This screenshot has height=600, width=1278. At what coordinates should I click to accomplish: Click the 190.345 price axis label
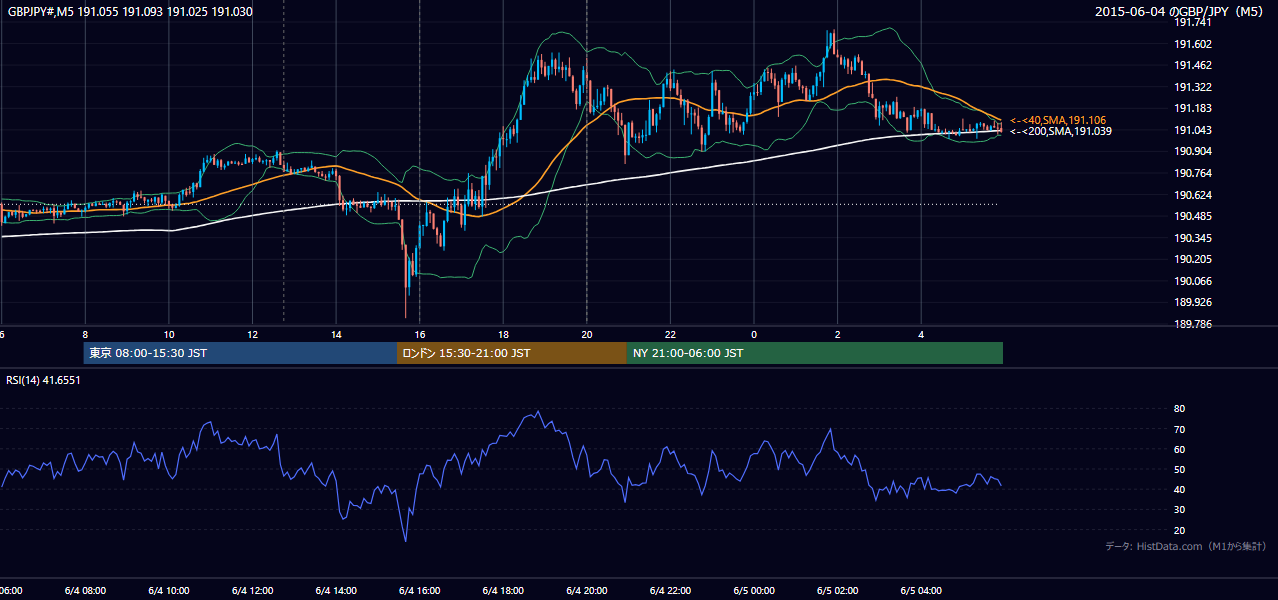1193,238
